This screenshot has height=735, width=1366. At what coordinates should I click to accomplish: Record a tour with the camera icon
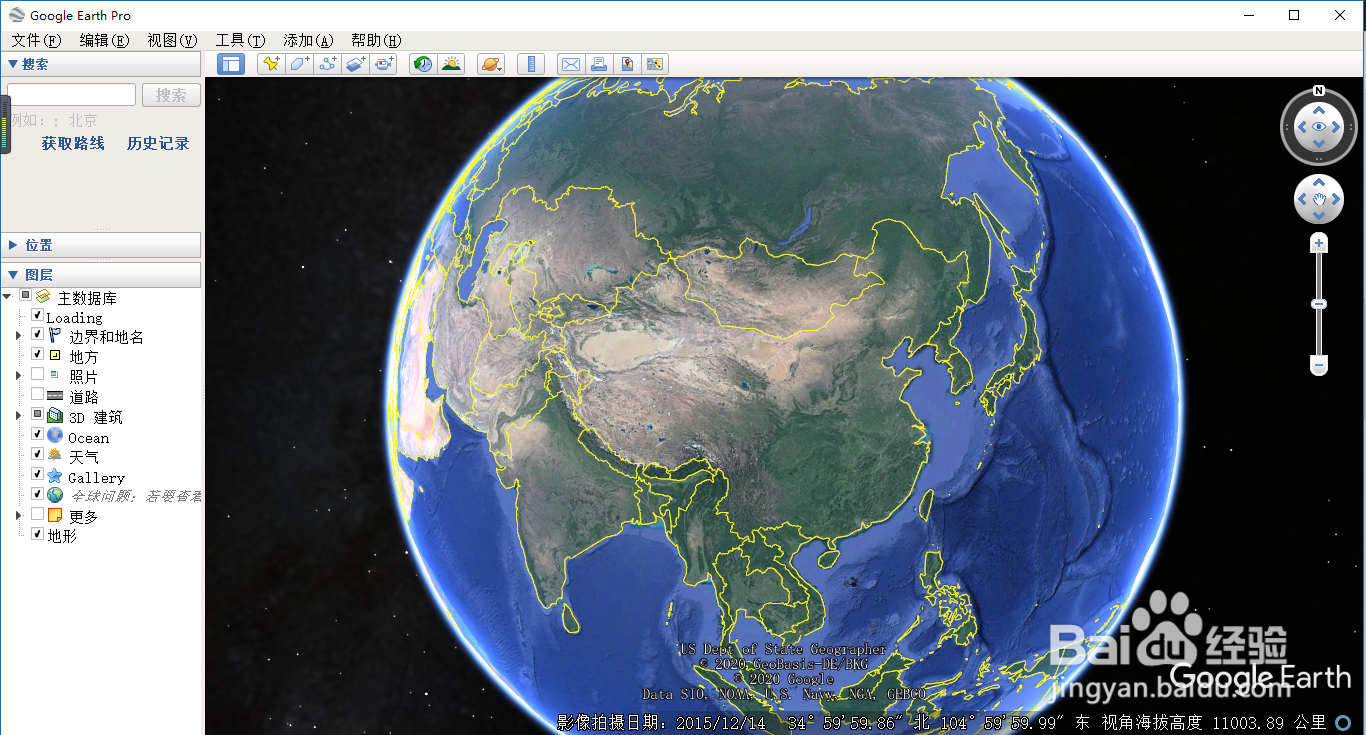click(x=384, y=64)
